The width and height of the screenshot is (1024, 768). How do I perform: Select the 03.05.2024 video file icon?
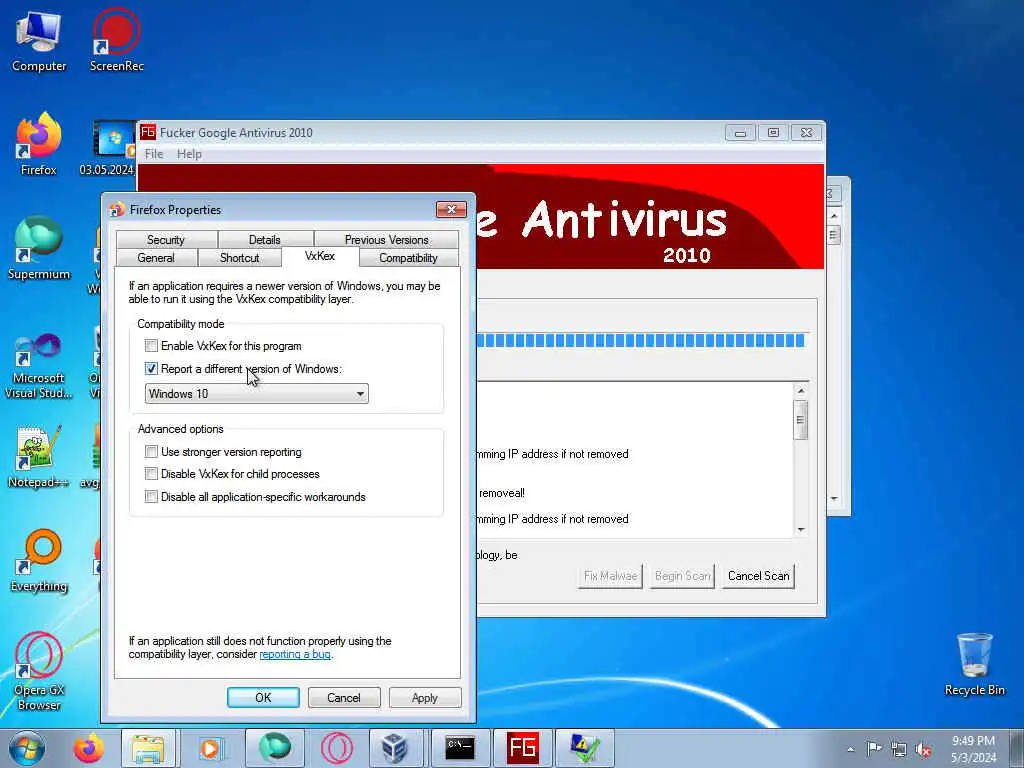112,149
